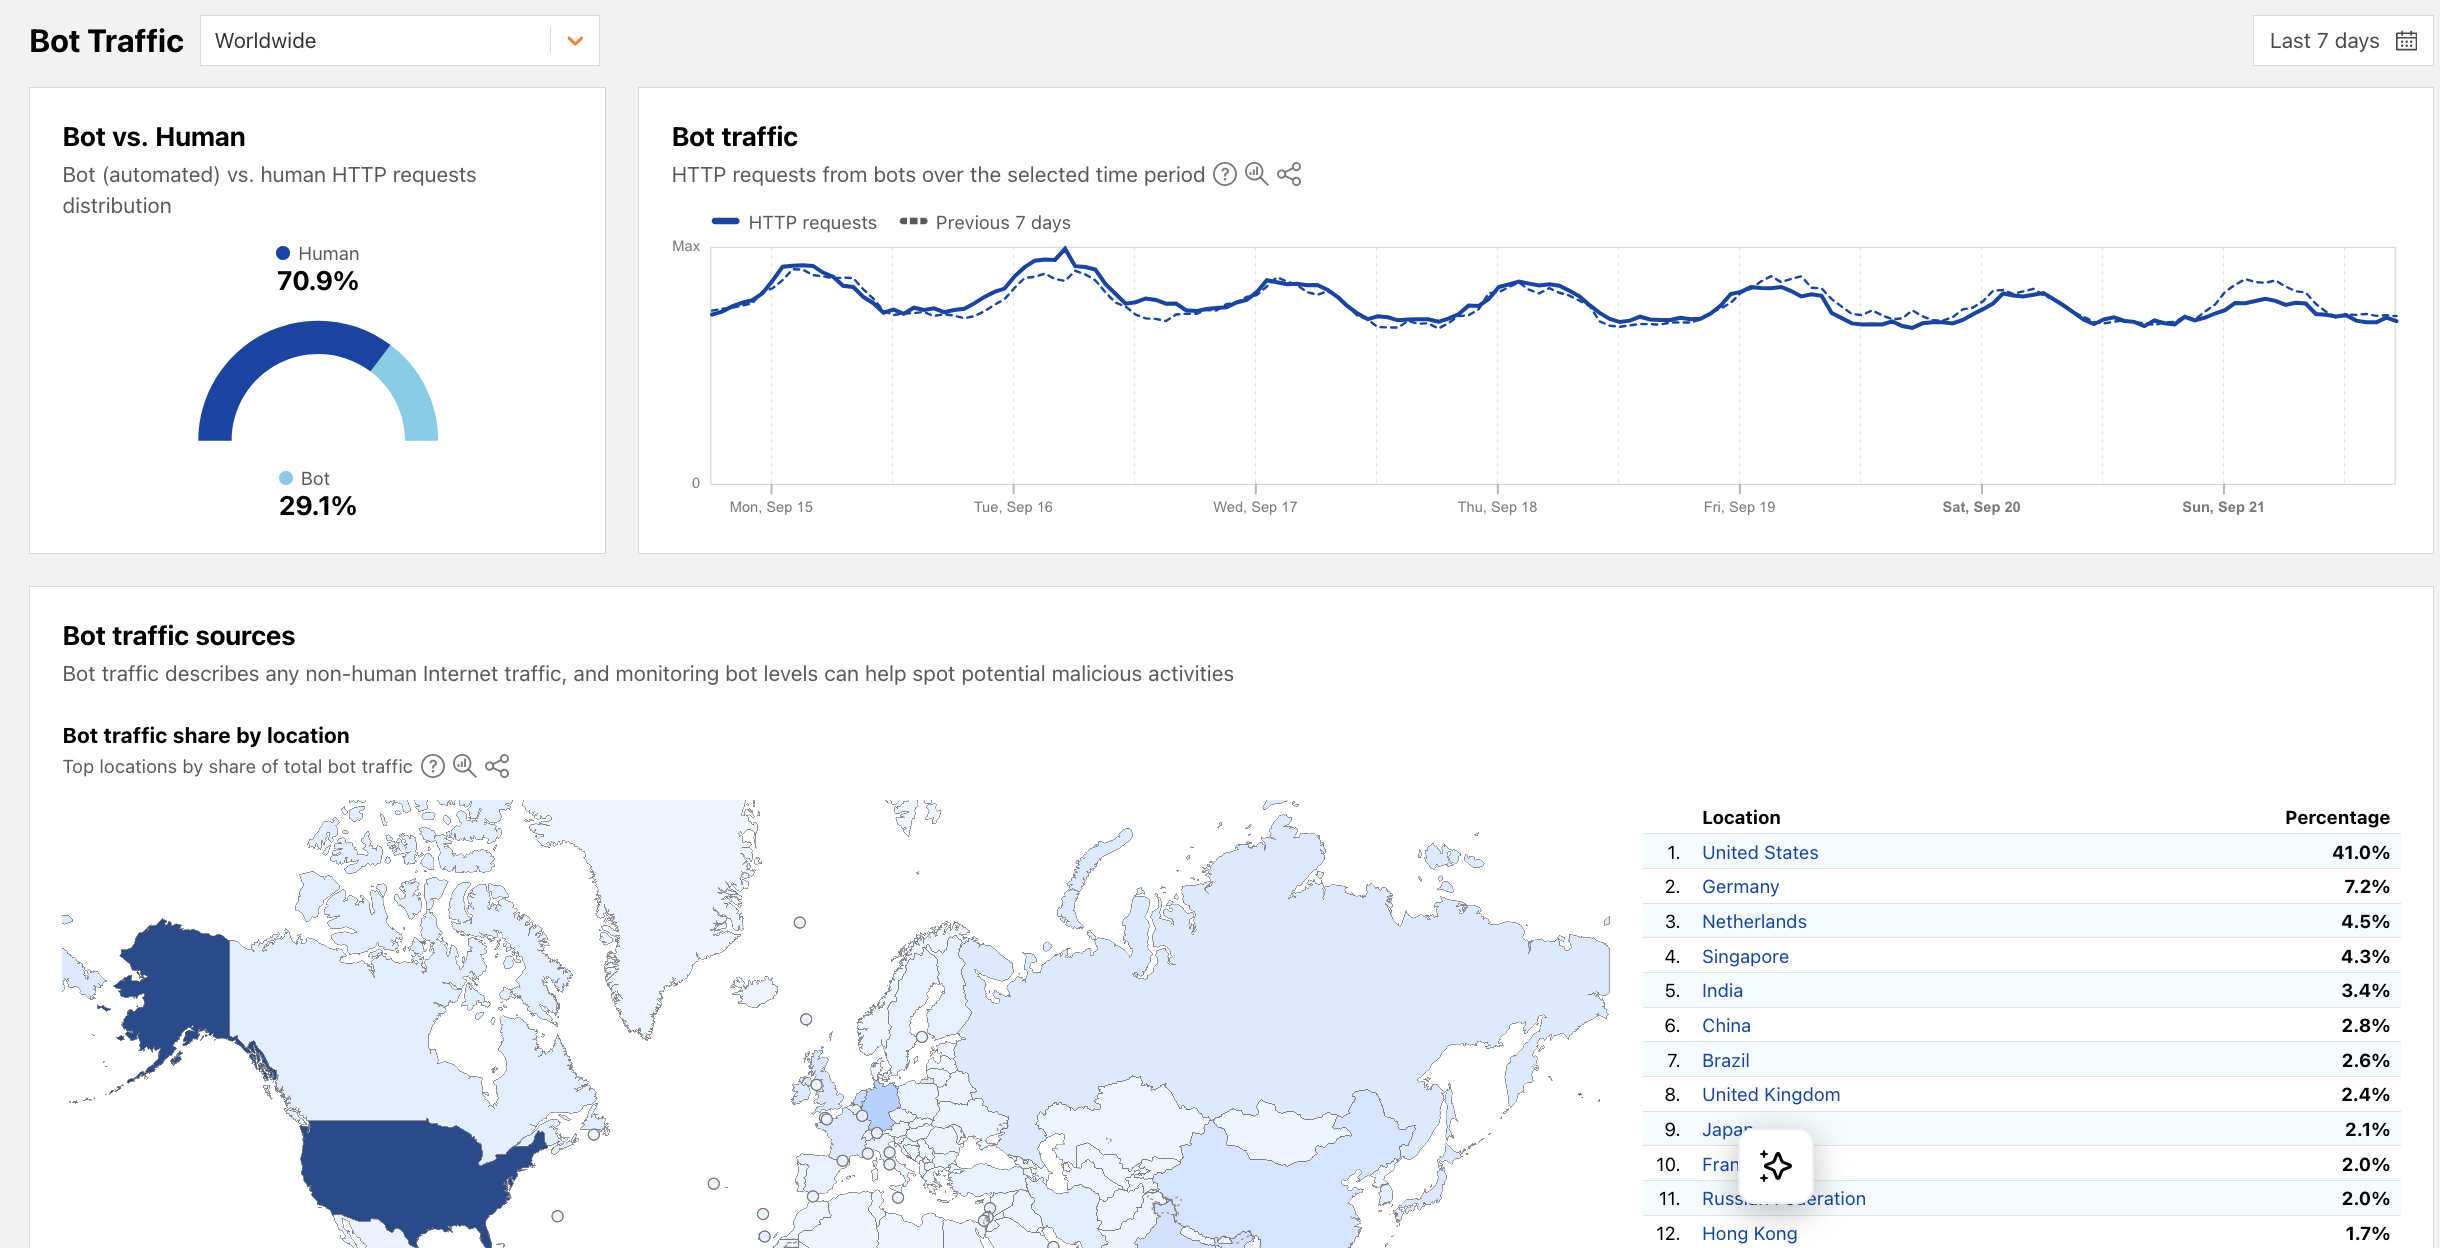Click calendar icon in Last 7 days
The height and width of the screenshot is (1248, 2440).
pyautogui.click(x=2407, y=41)
